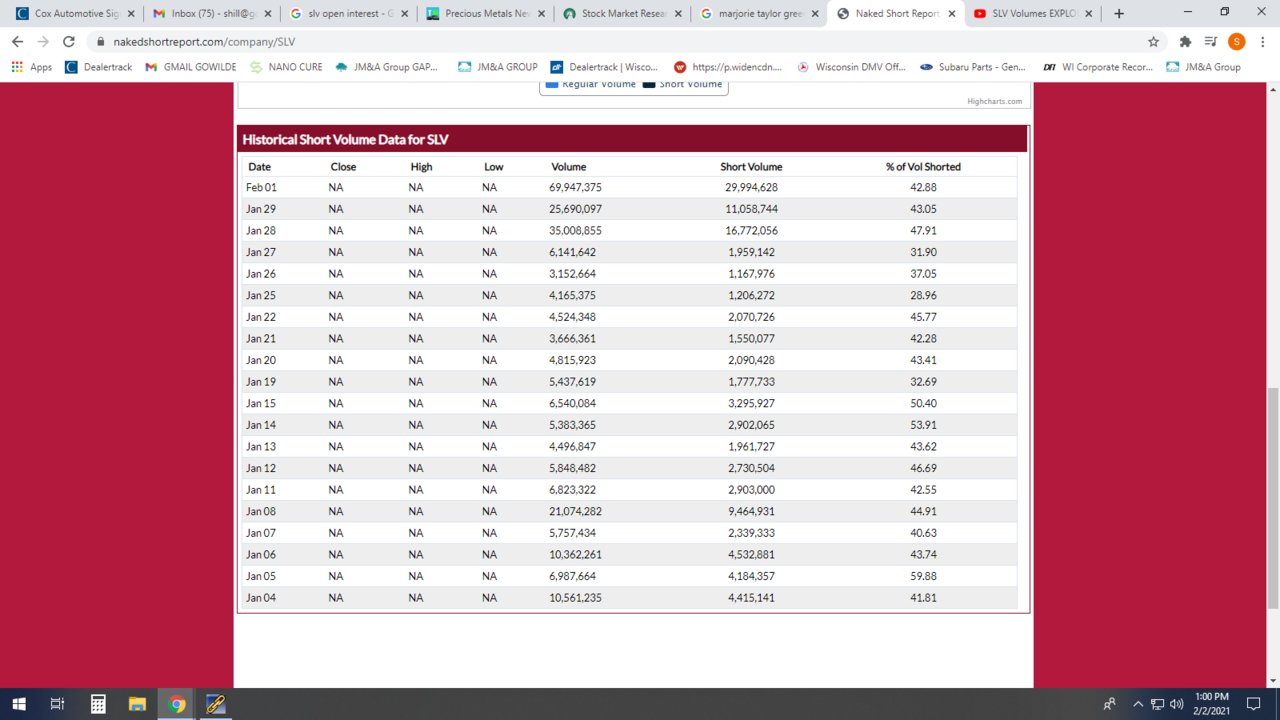Open the Dealertrack | Wisco bookmark
The height and width of the screenshot is (720, 1280).
coord(604,67)
